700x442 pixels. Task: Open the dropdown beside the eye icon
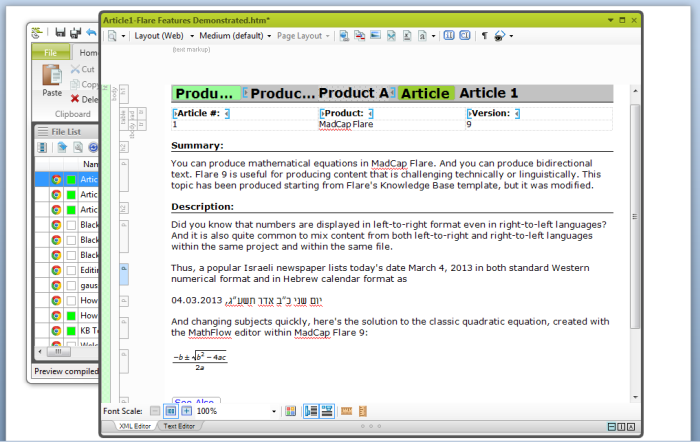(x=511, y=36)
